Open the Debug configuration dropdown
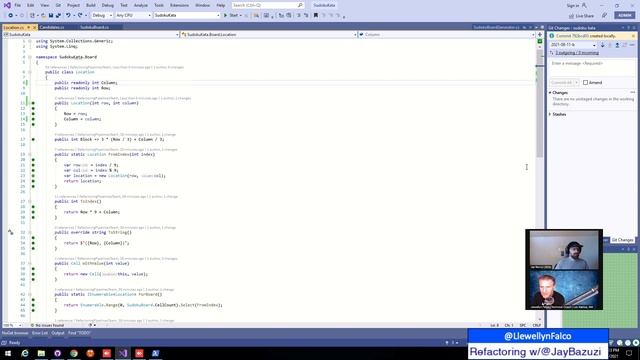The height and width of the screenshot is (360, 640). click(x=102, y=16)
